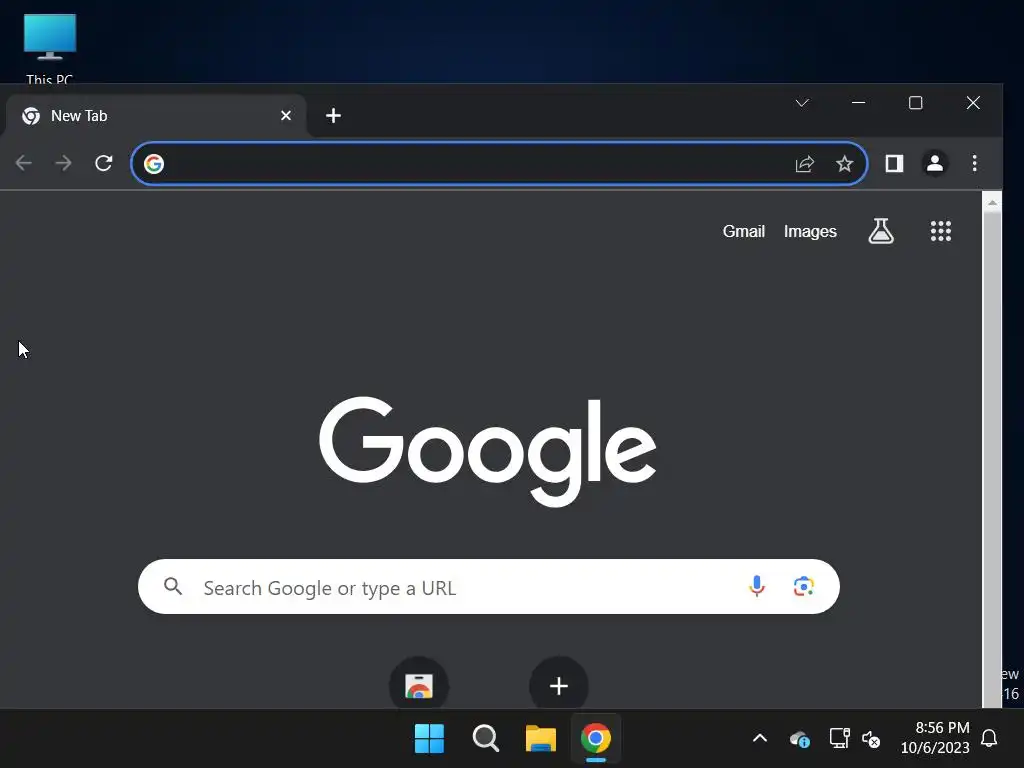The image size is (1024, 768).
Task: Minimize the Chrome window
Action: pos(858,103)
